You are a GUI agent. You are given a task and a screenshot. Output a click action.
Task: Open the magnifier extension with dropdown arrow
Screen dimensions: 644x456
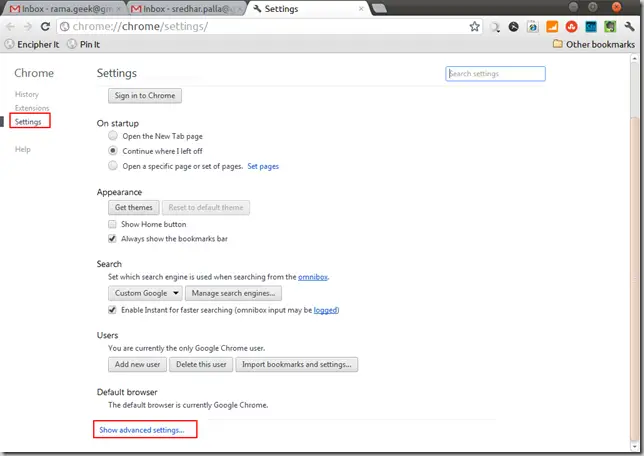pyautogui.click(x=495, y=27)
